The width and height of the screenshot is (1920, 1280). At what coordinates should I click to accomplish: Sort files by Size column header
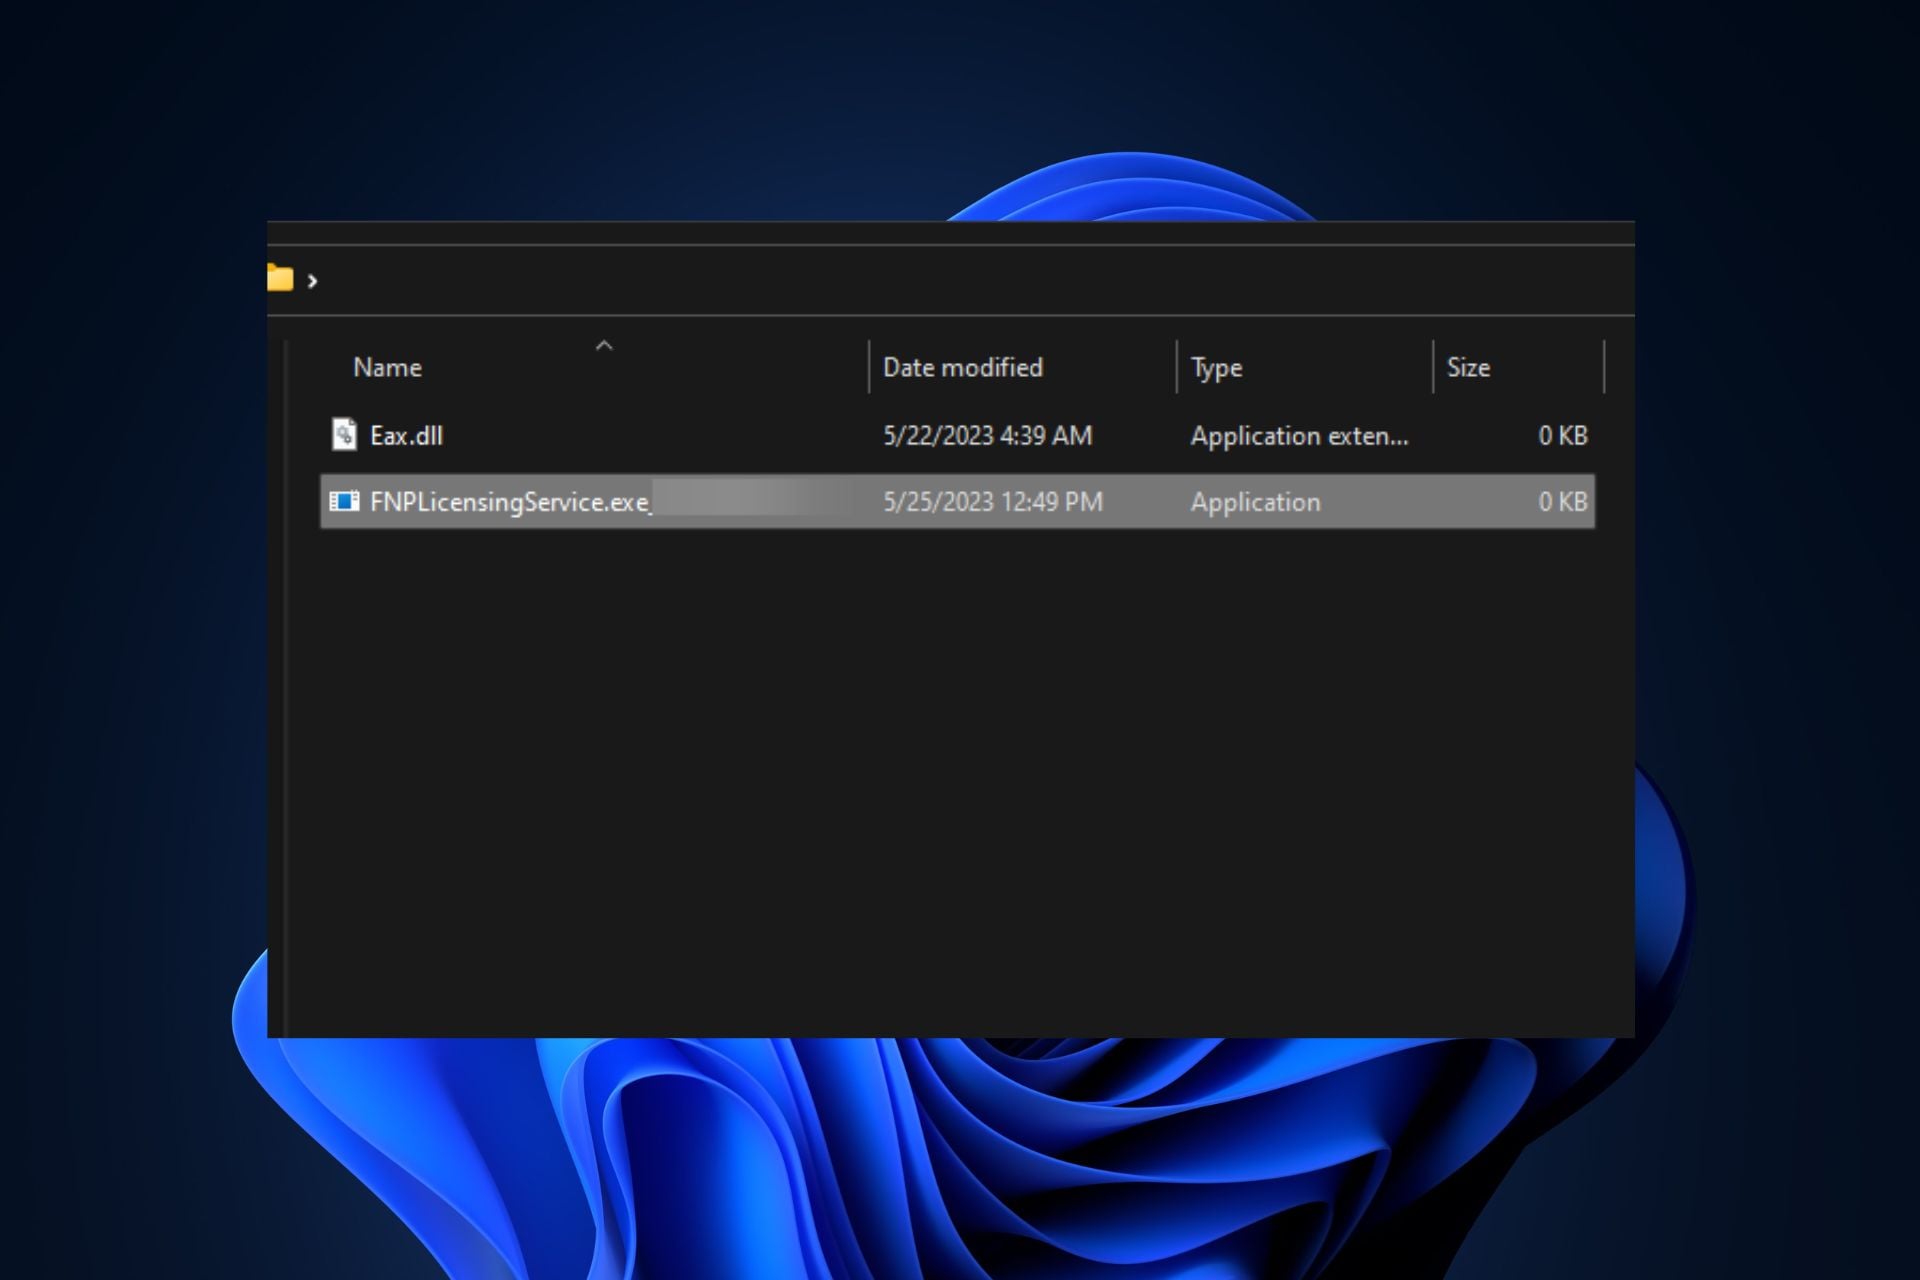point(1468,368)
